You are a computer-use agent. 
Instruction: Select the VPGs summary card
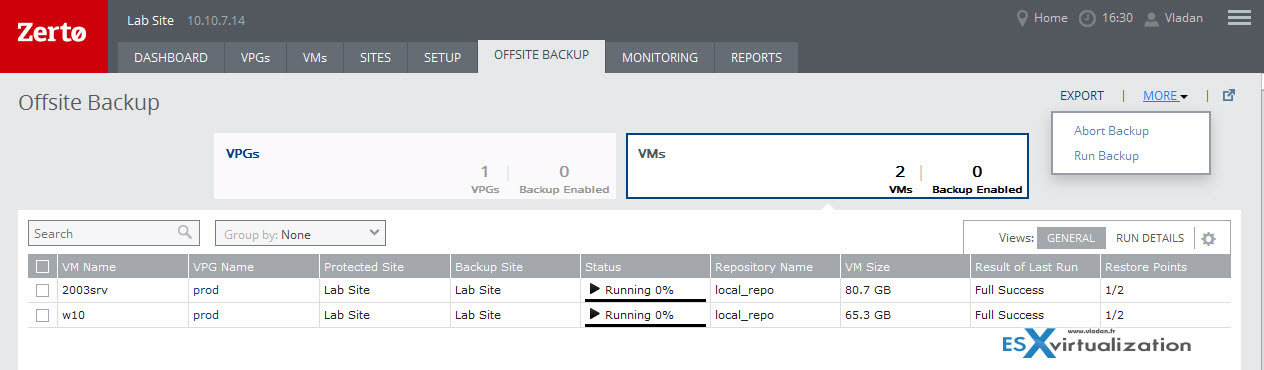click(415, 166)
